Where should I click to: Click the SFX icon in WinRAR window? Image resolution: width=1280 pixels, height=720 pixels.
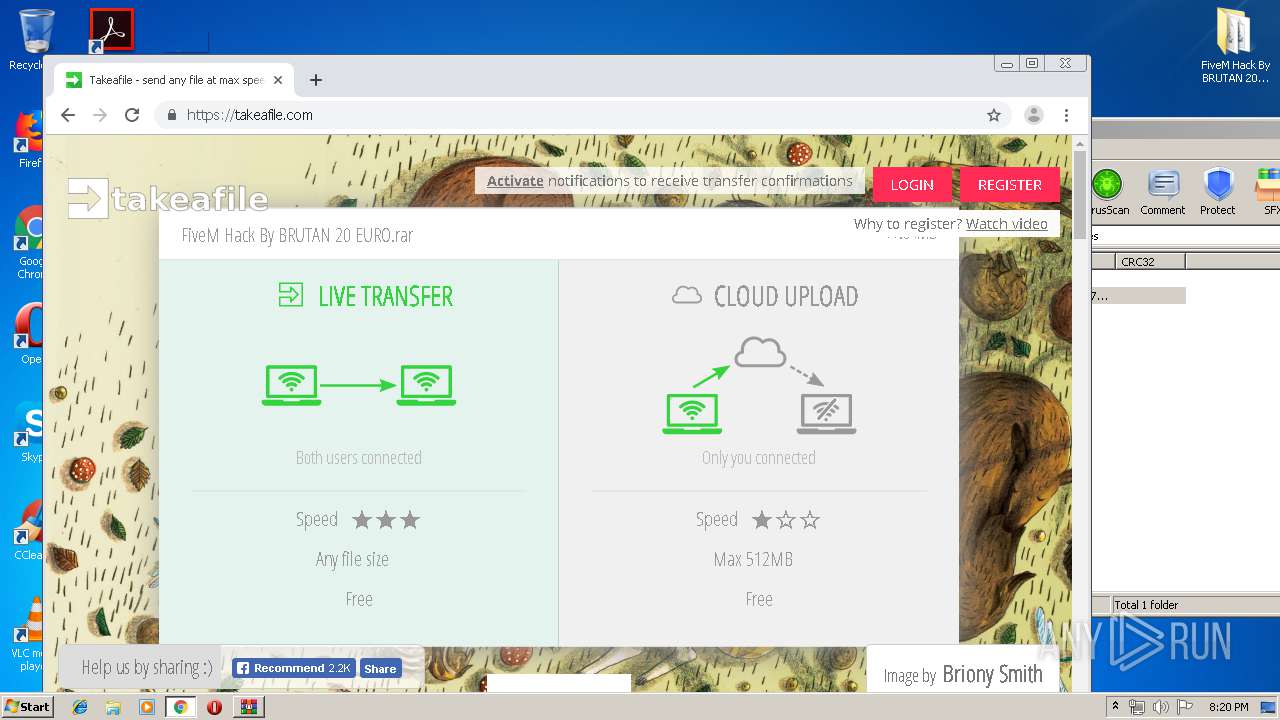coord(1270,192)
